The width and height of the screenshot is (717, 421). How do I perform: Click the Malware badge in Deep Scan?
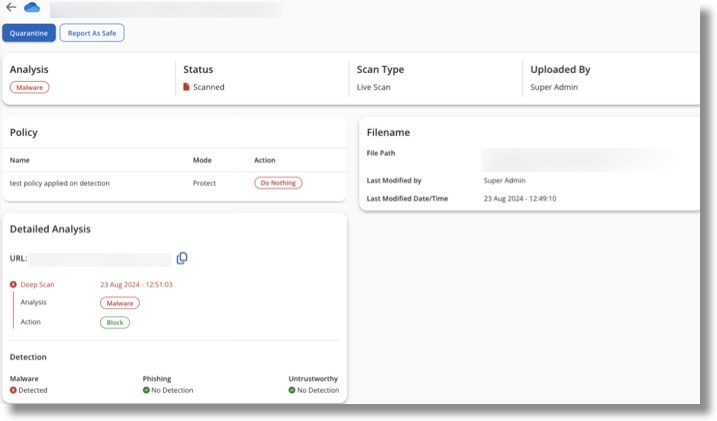pos(119,302)
